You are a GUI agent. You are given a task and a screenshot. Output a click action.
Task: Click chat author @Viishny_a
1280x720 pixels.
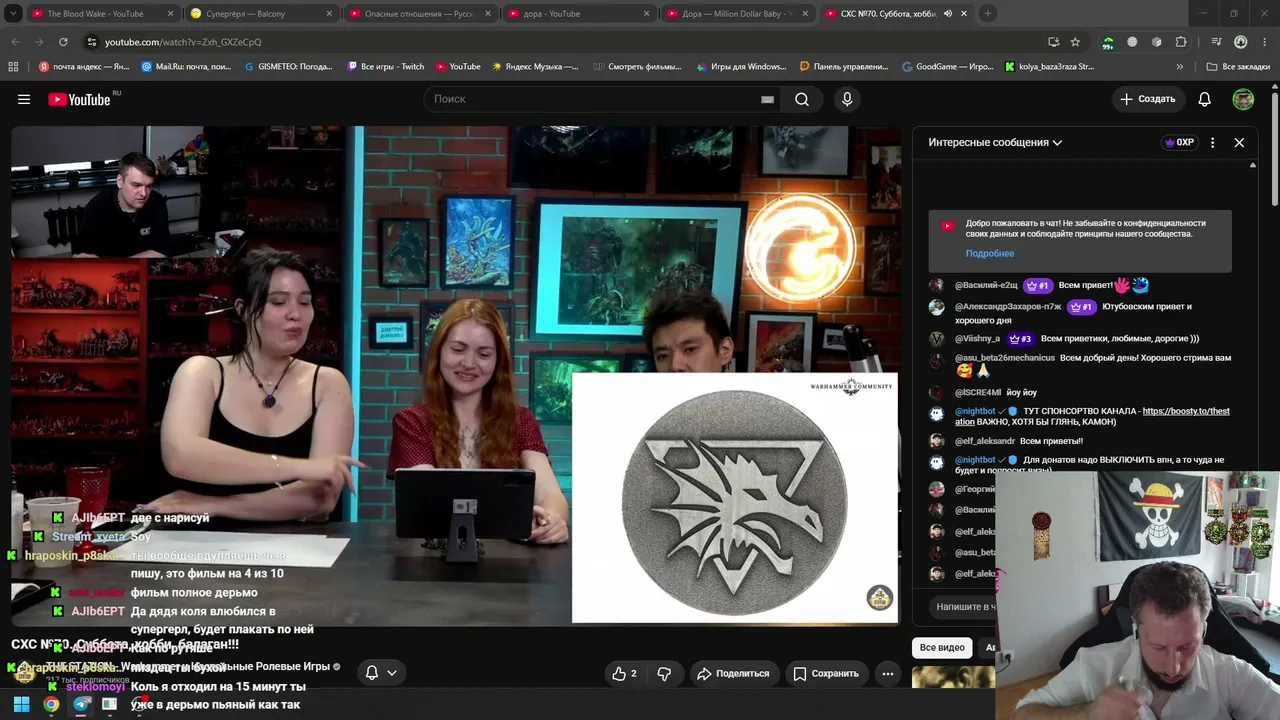[977, 339]
